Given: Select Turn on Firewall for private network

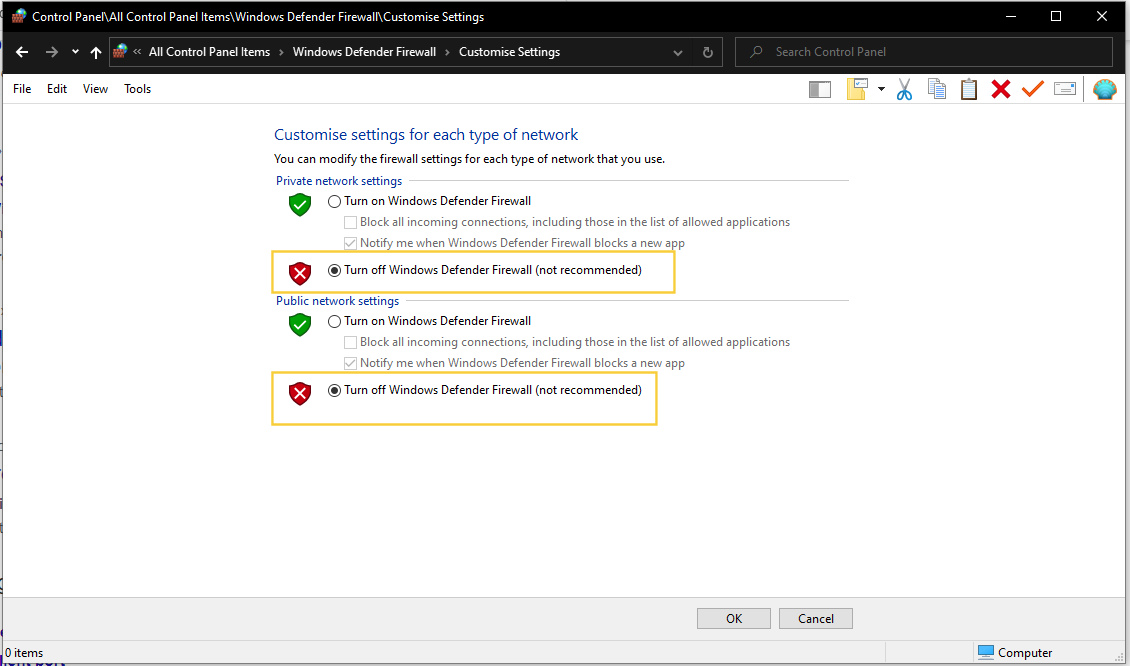Looking at the screenshot, I should (335, 201).
